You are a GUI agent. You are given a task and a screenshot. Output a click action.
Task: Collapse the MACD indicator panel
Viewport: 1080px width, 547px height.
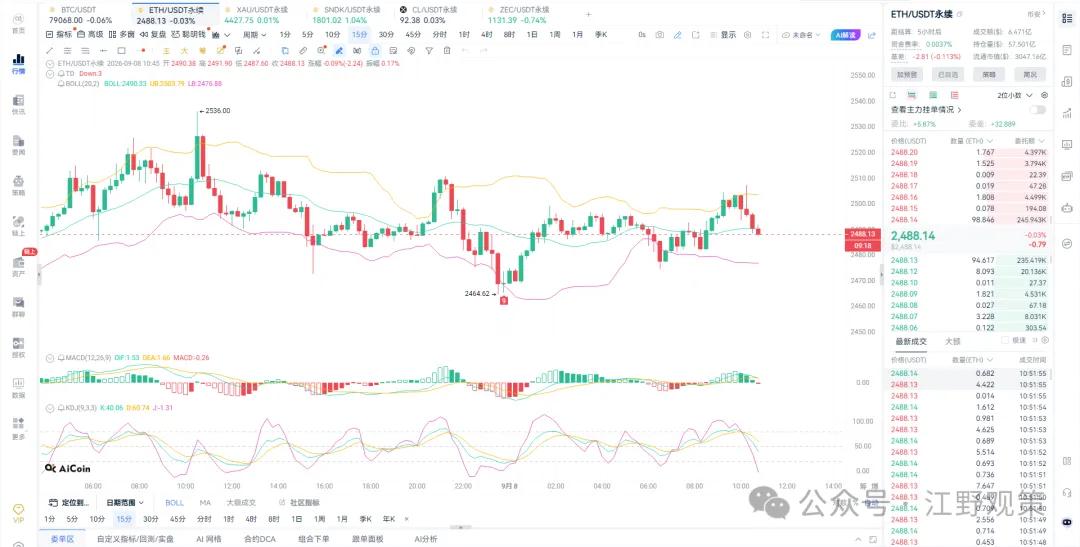point(50,358)
